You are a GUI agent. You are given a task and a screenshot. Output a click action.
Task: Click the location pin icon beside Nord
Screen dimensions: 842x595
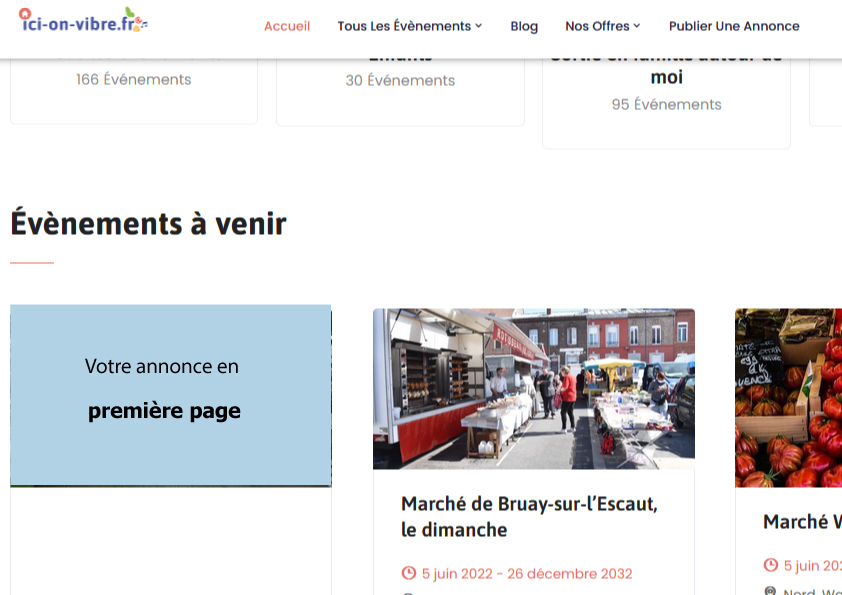[770, 591]
